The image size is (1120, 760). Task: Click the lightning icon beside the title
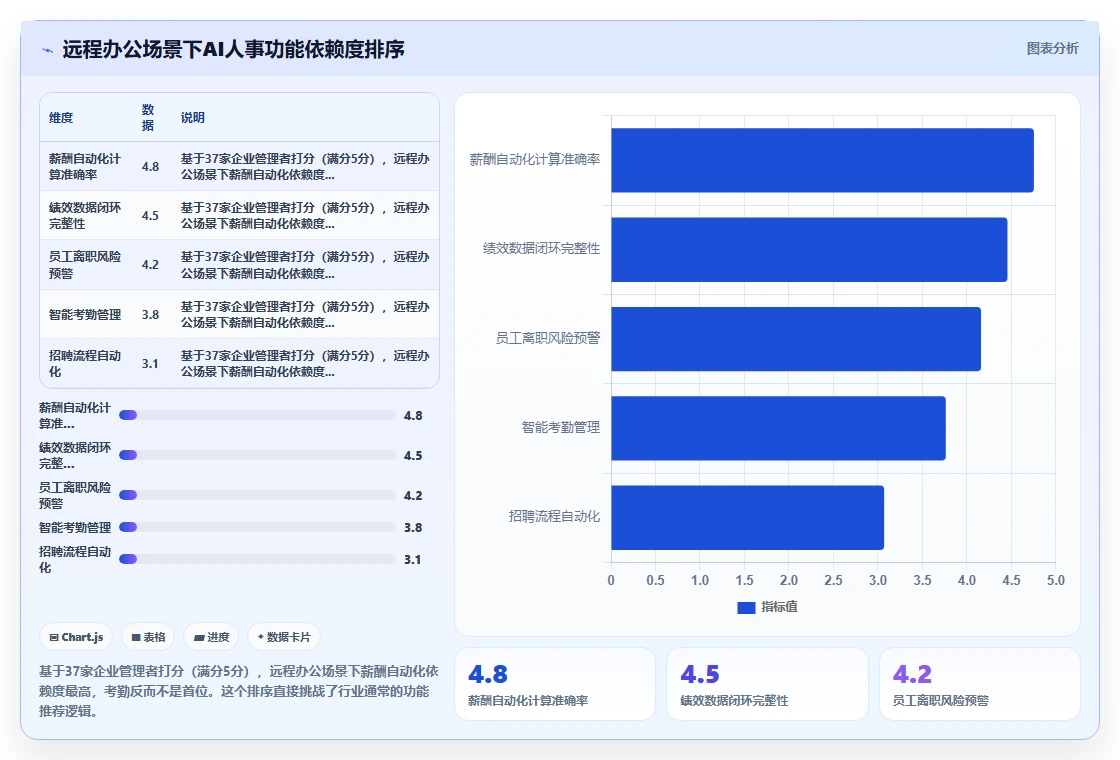48,50
